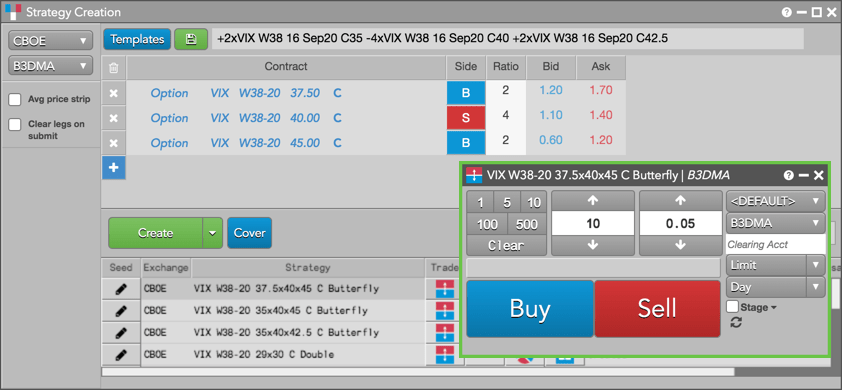
Task: Click the green save strategy icon
Action: click(x=191, y=39)
